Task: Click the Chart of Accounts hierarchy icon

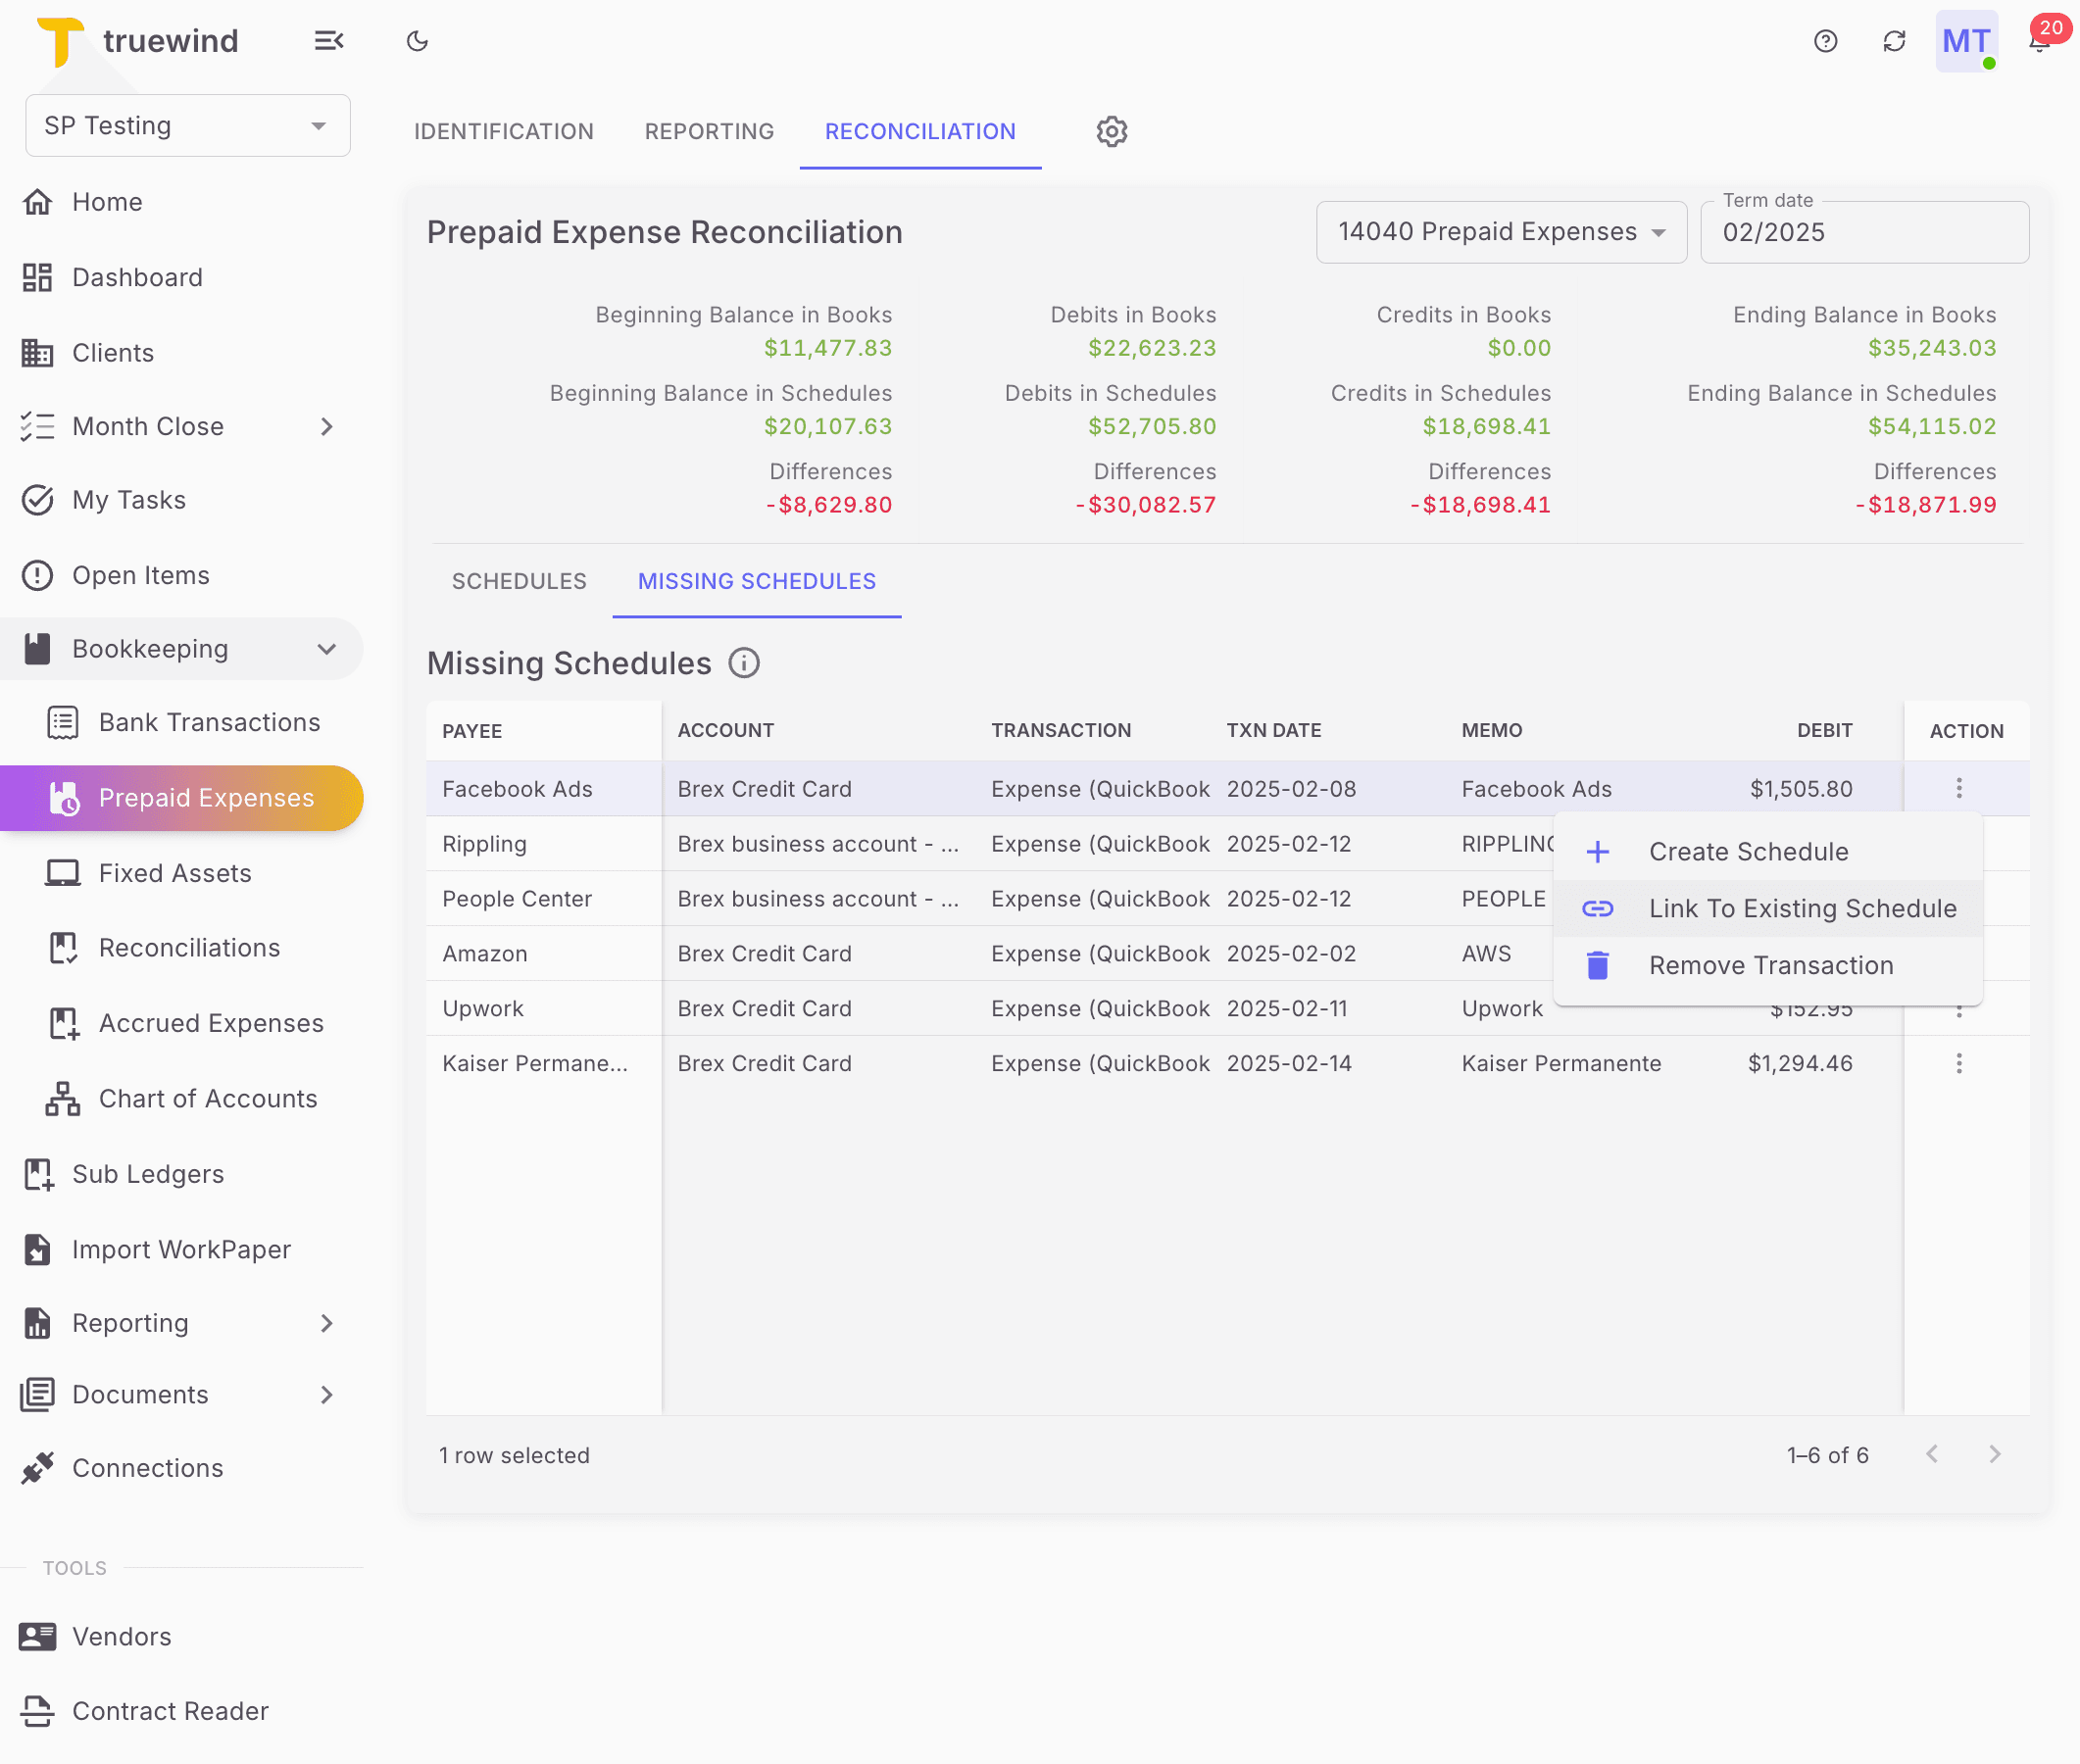Action: [x=62, y=1098]
